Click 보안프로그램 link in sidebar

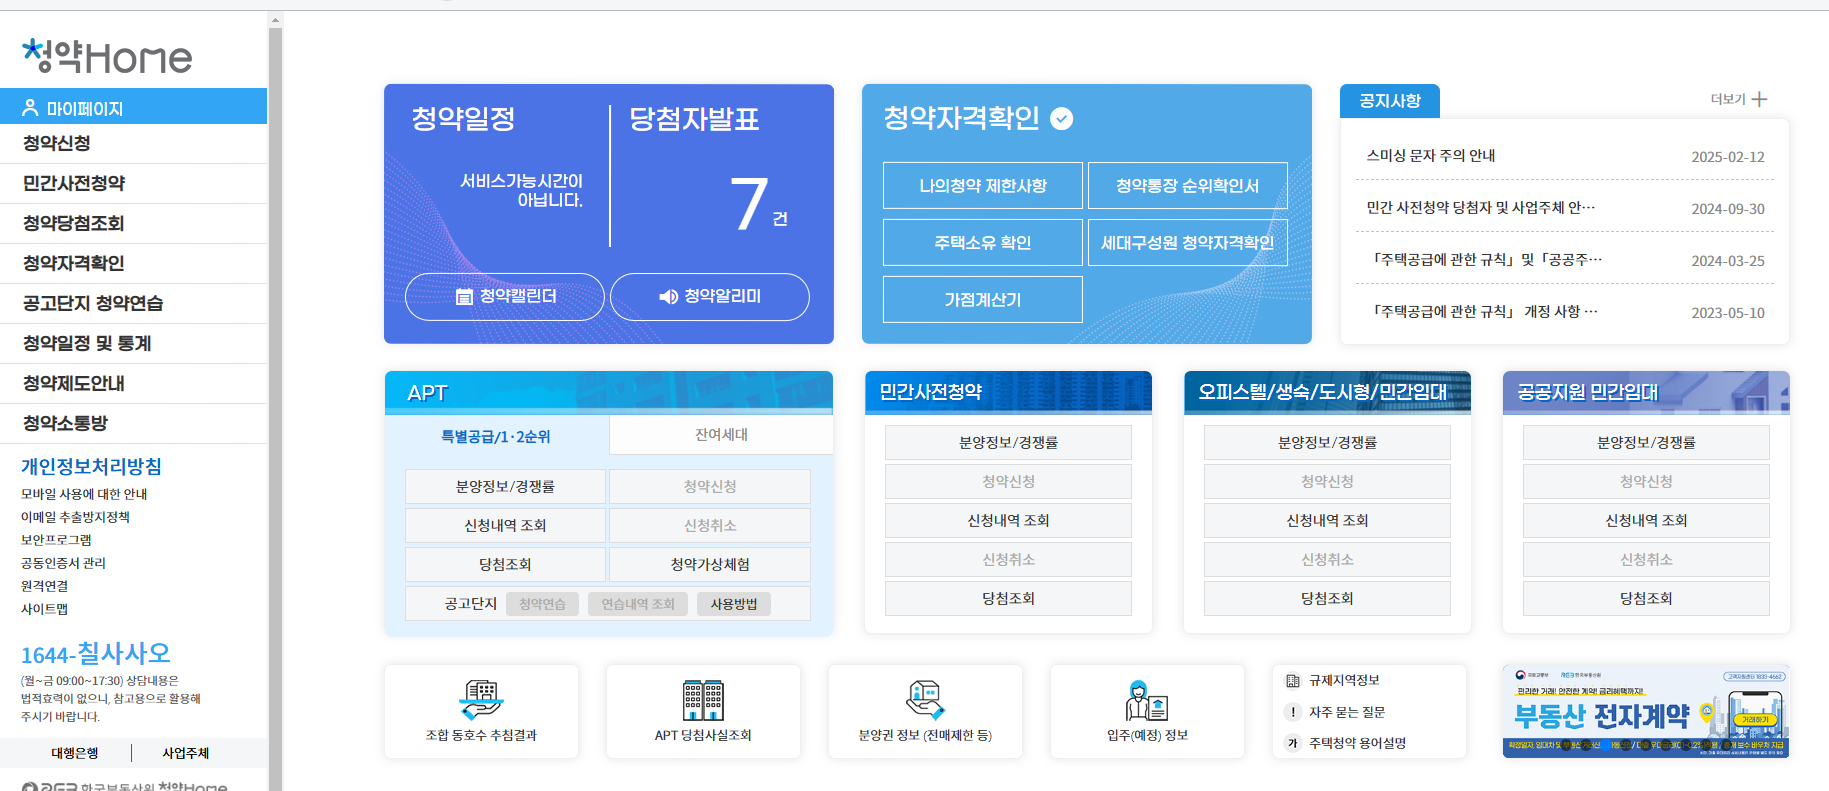coord(56,540)
